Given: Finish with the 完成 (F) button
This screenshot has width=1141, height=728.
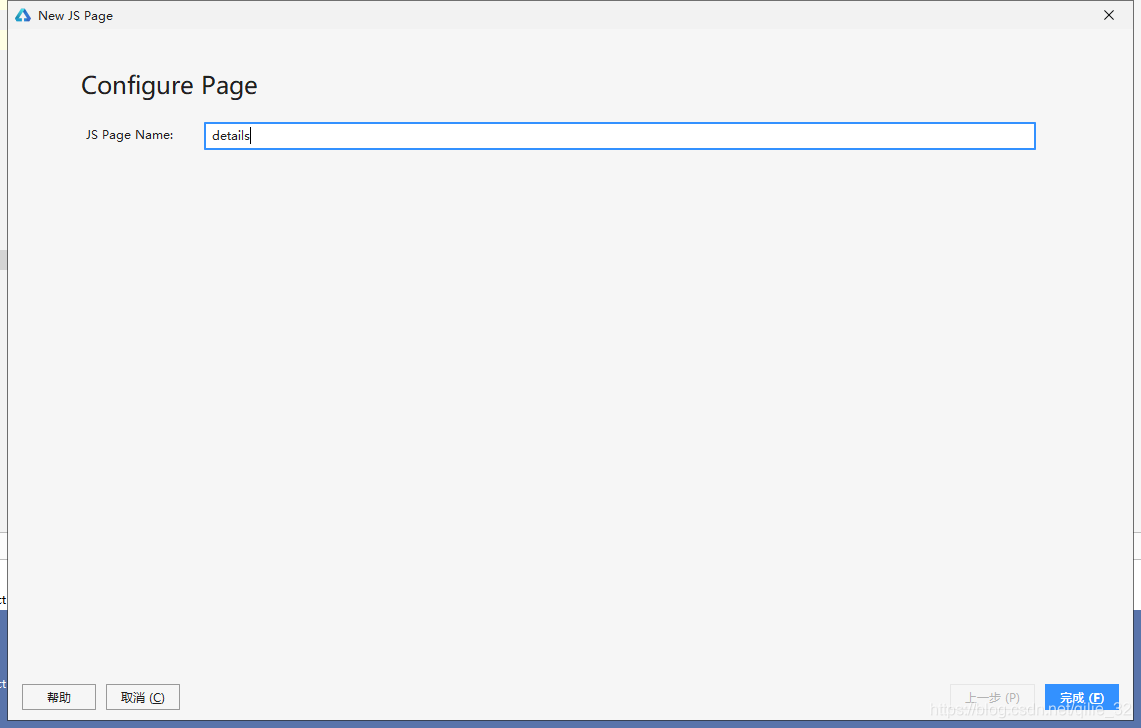Looking at the screenshot, I should pos(1081,697).
